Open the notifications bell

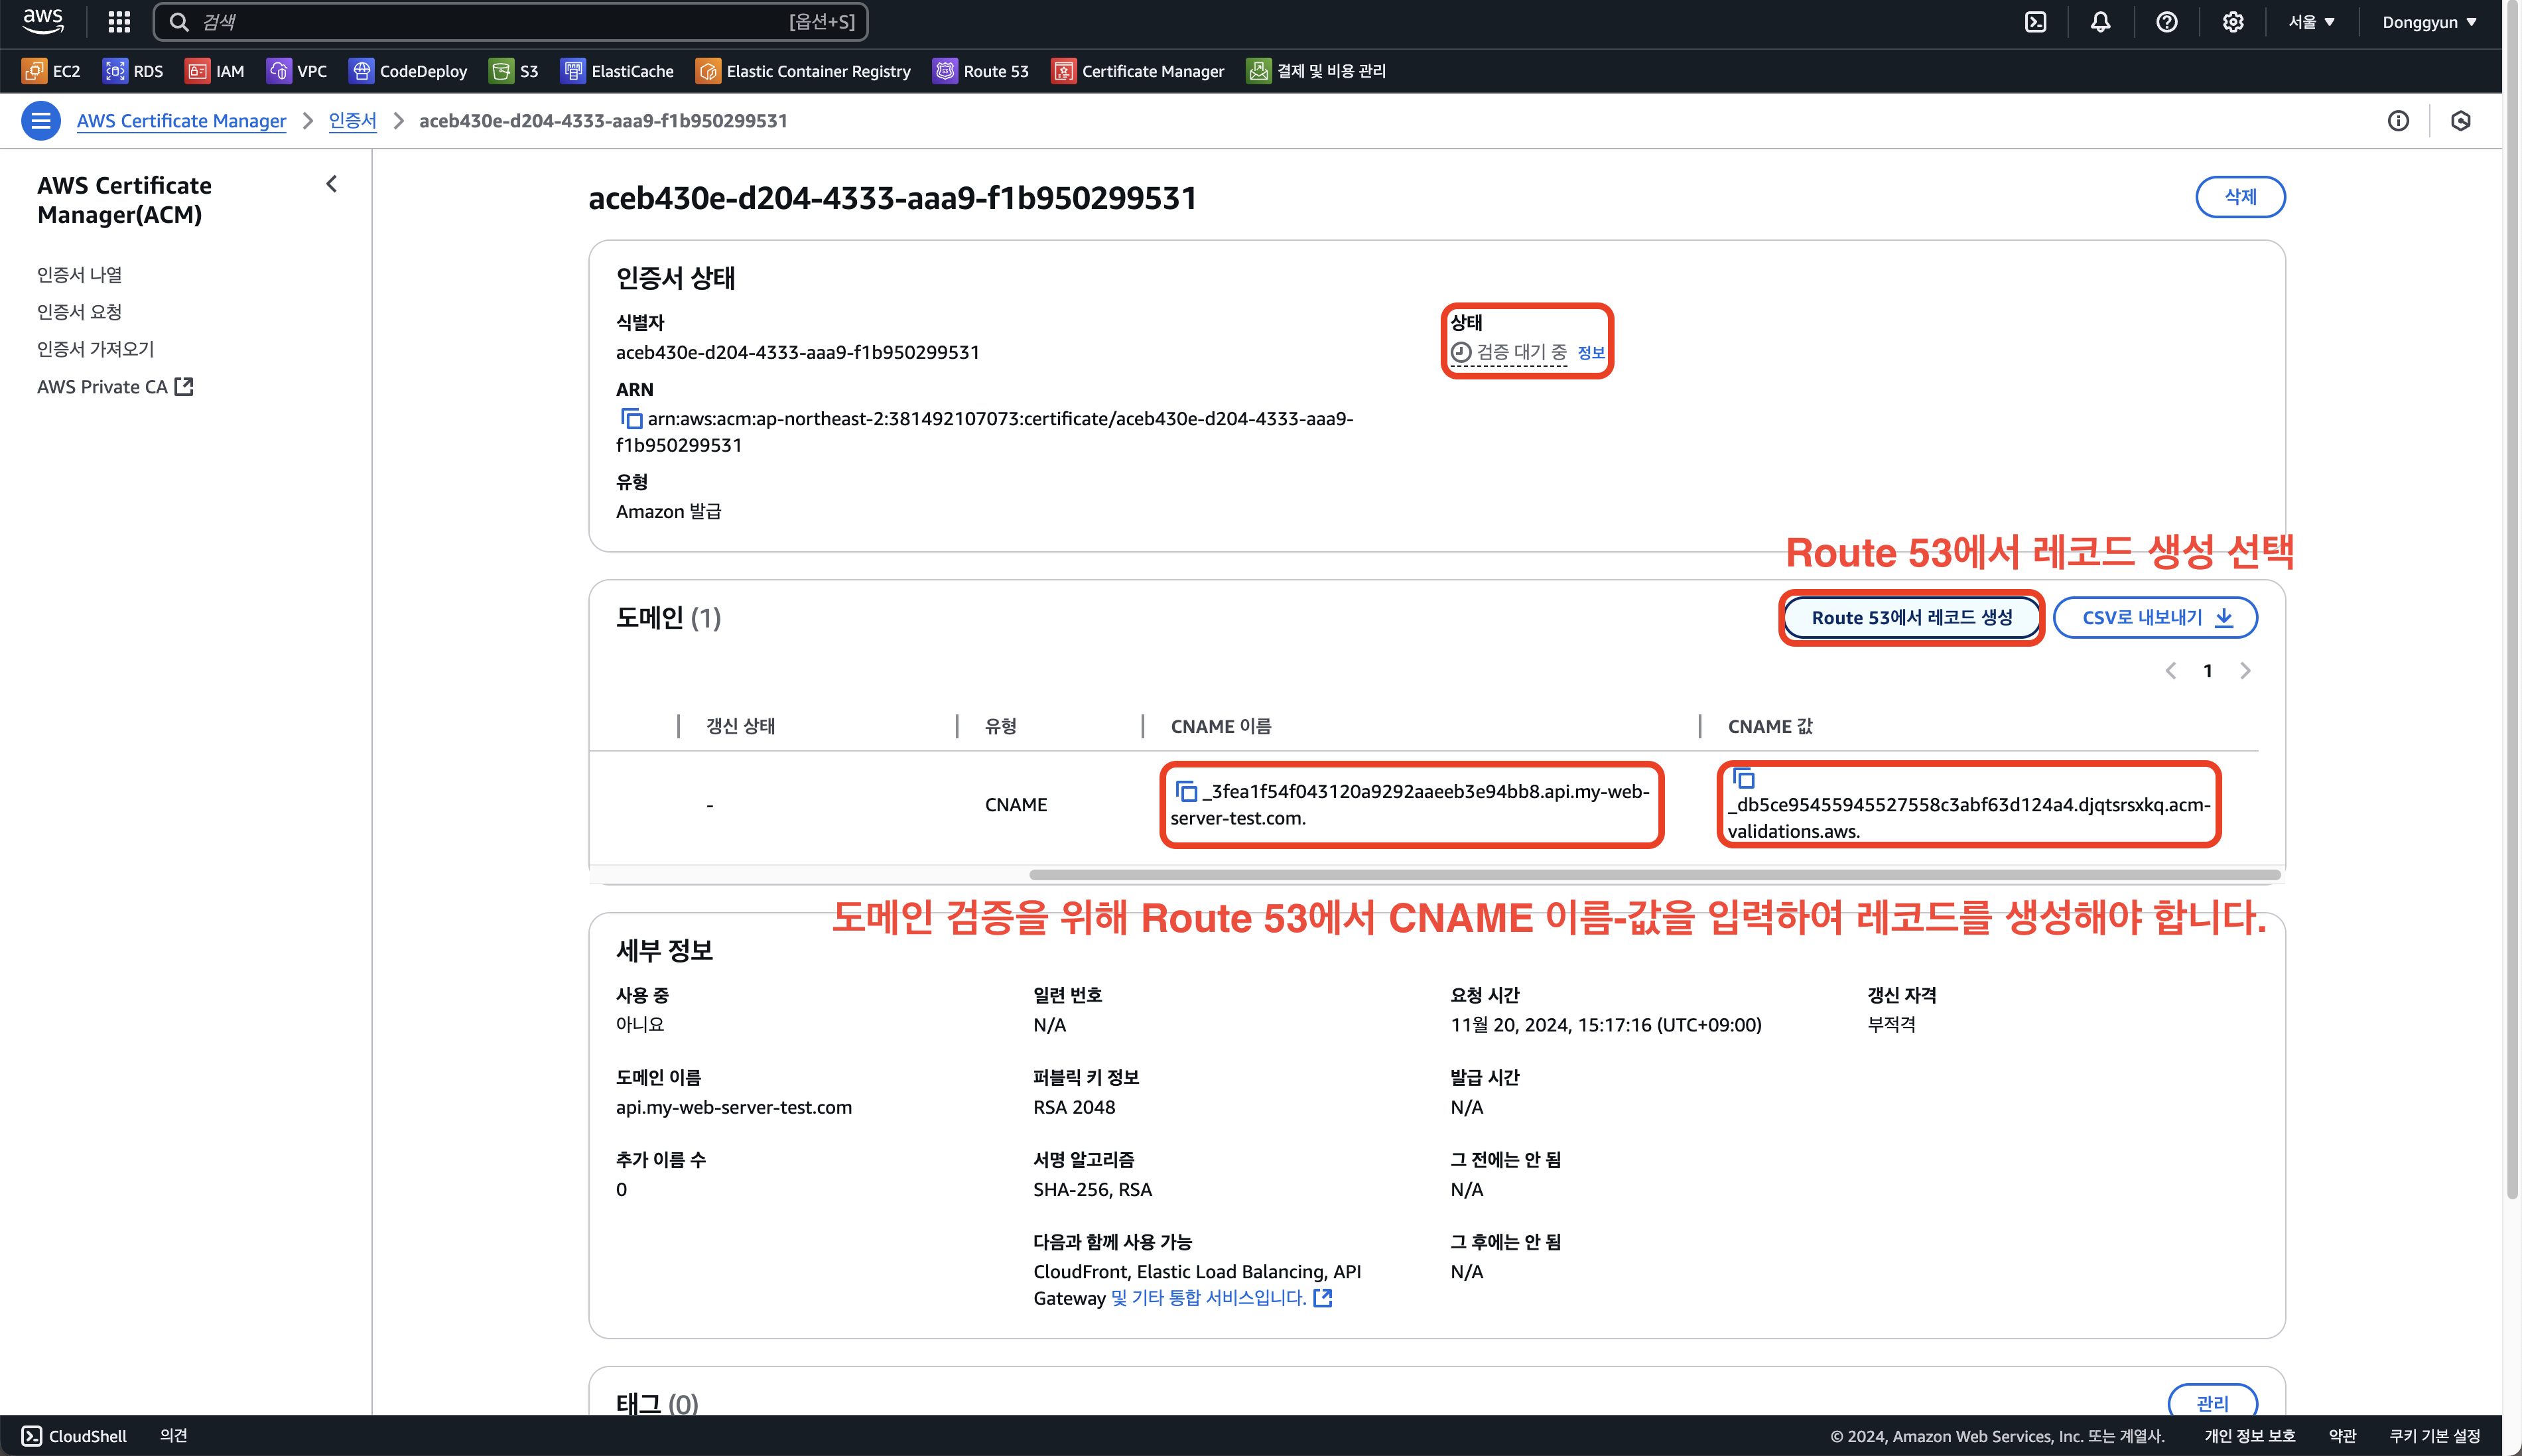(x=2100, y=22)
